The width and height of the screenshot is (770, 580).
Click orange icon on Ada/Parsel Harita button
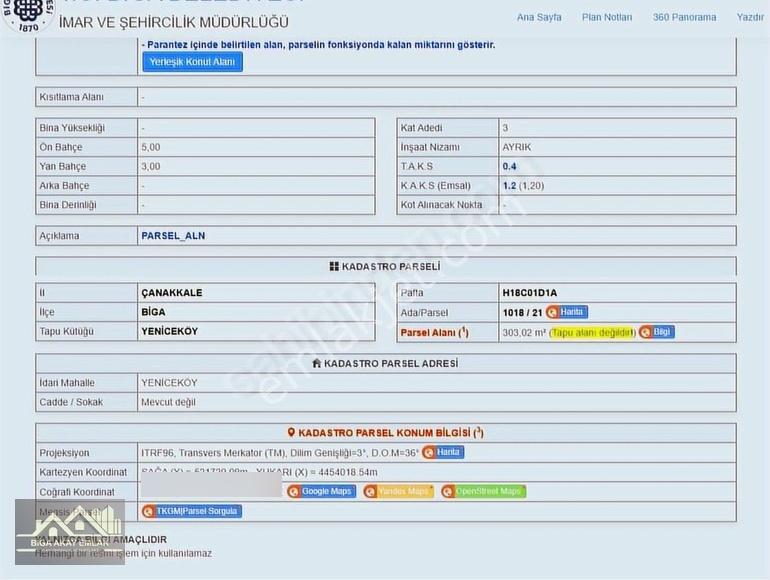tap(552, 312)
